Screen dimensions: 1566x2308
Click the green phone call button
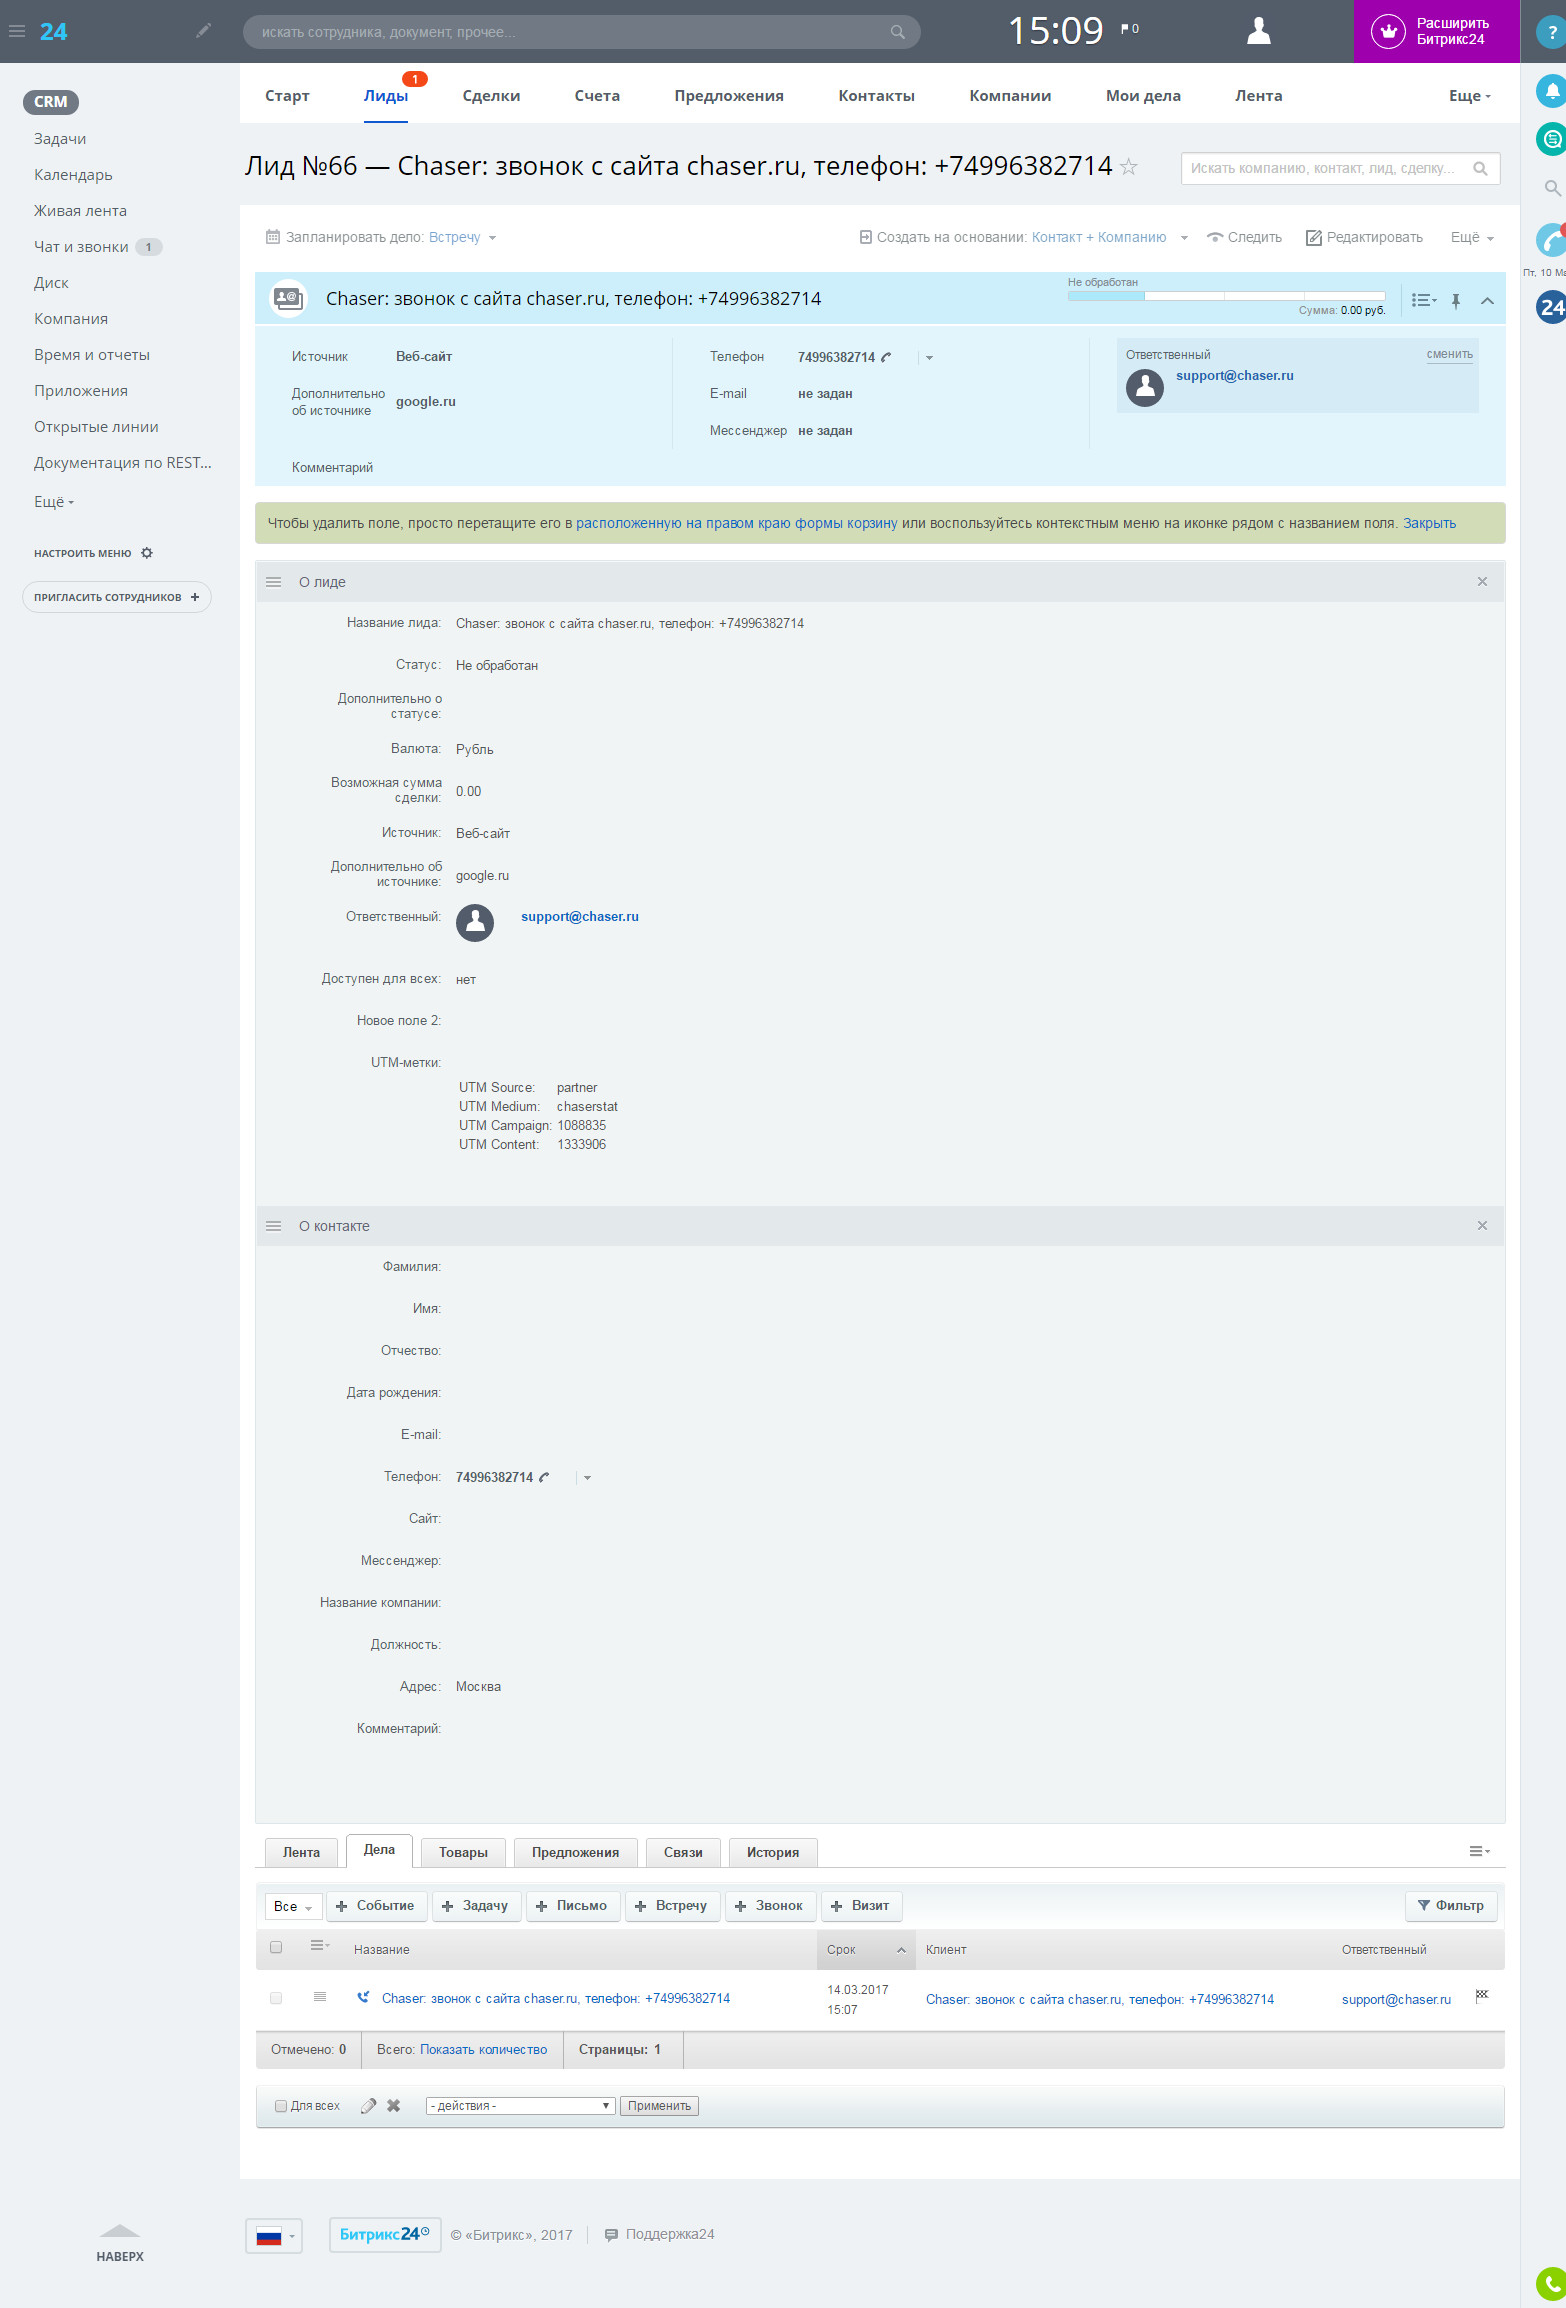coord(1551,2283)
